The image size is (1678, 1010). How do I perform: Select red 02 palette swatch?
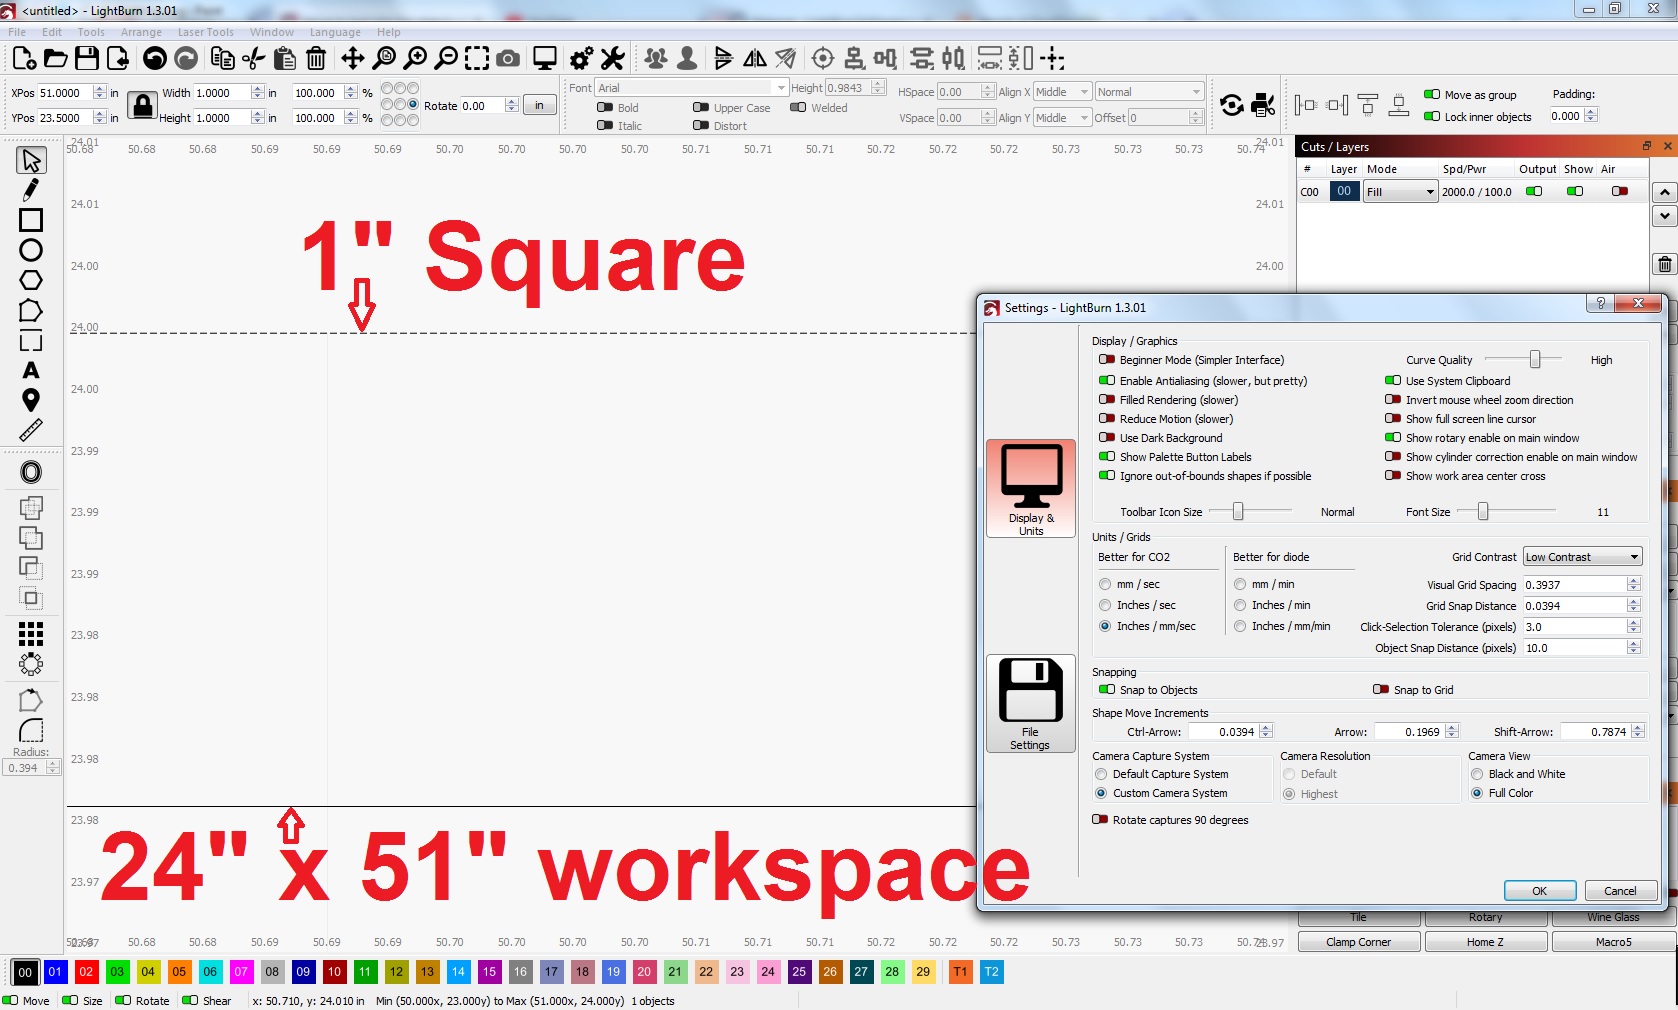86,972
